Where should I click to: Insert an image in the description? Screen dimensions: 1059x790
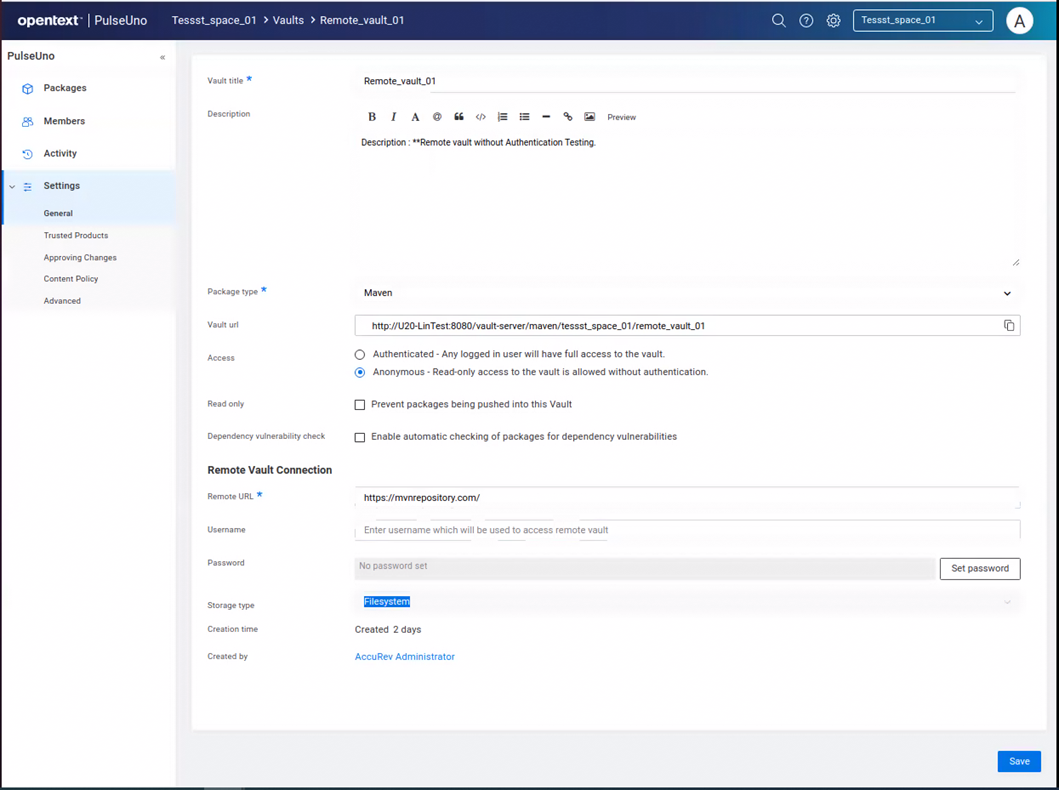tap(590, 117)
